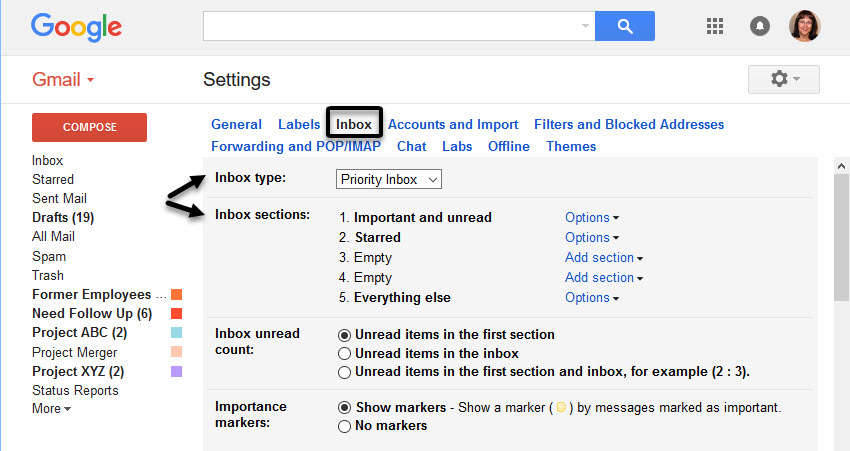Open Options for Everything else
The width and height of the screenshot is (850, 451).
click(591, 298)
